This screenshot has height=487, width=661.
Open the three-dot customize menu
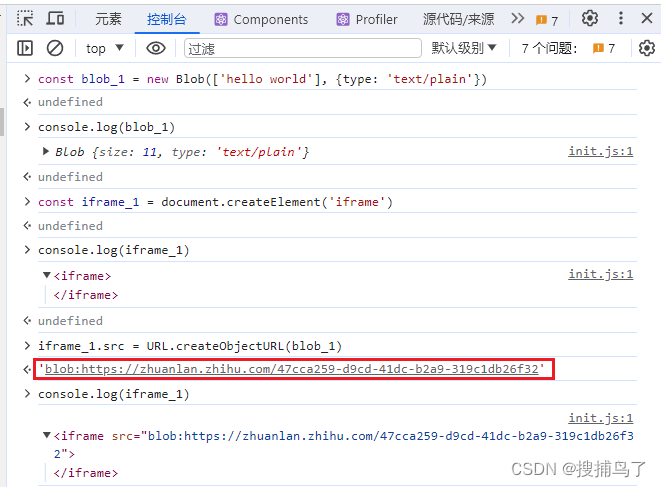click(621, 18)
